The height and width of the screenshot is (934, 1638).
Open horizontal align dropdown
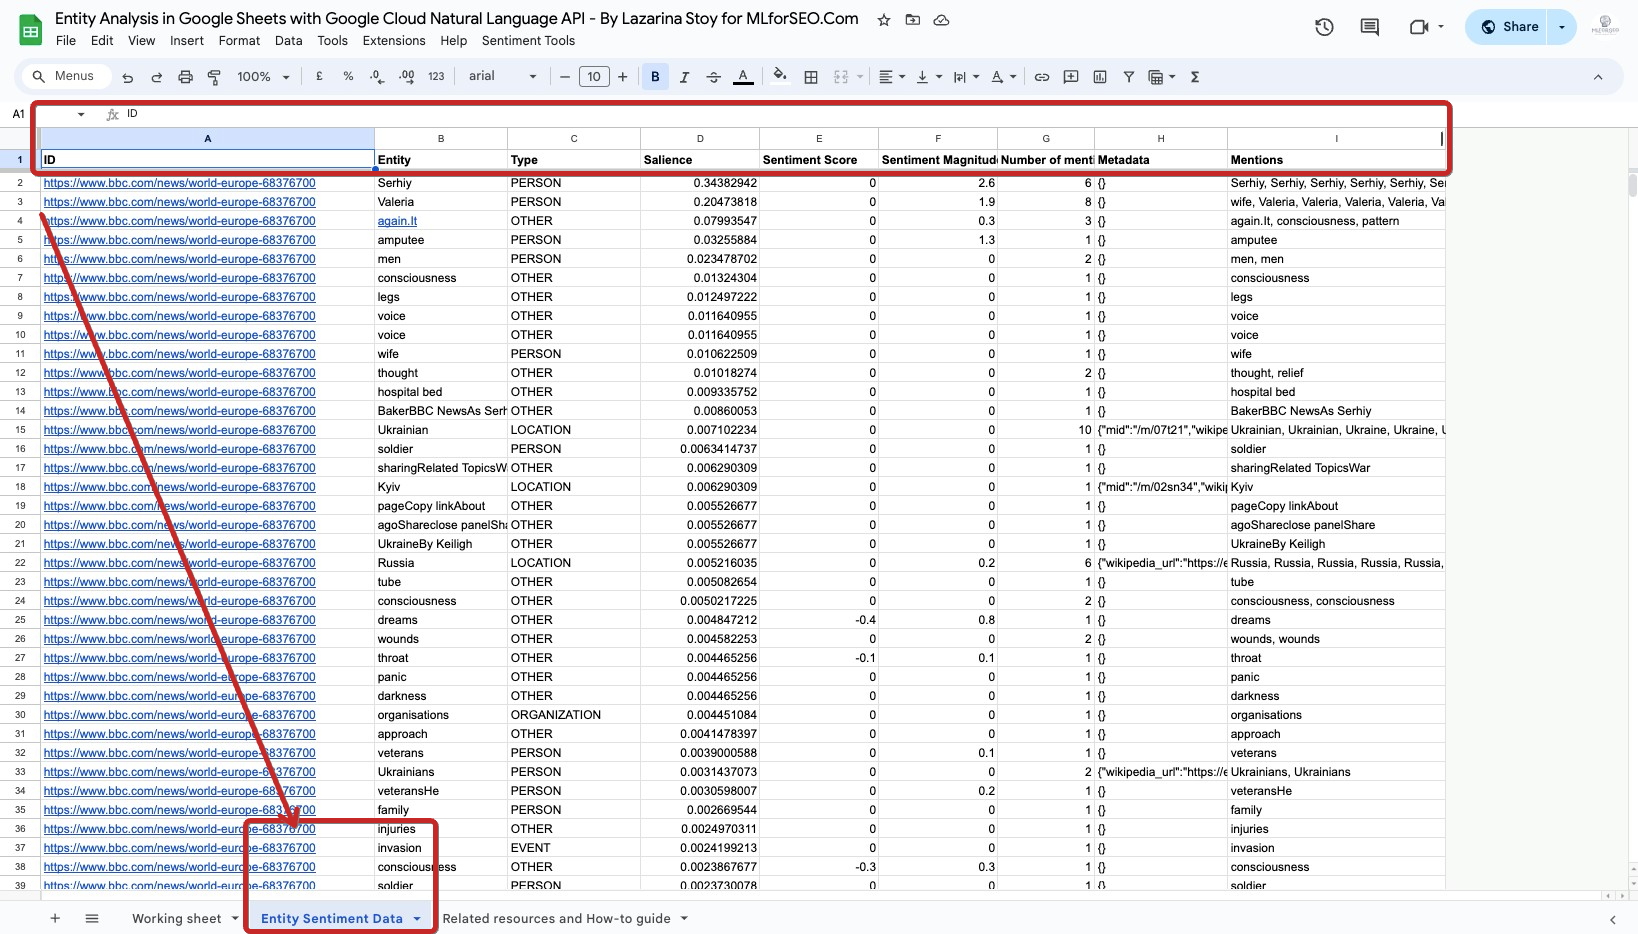891,77
